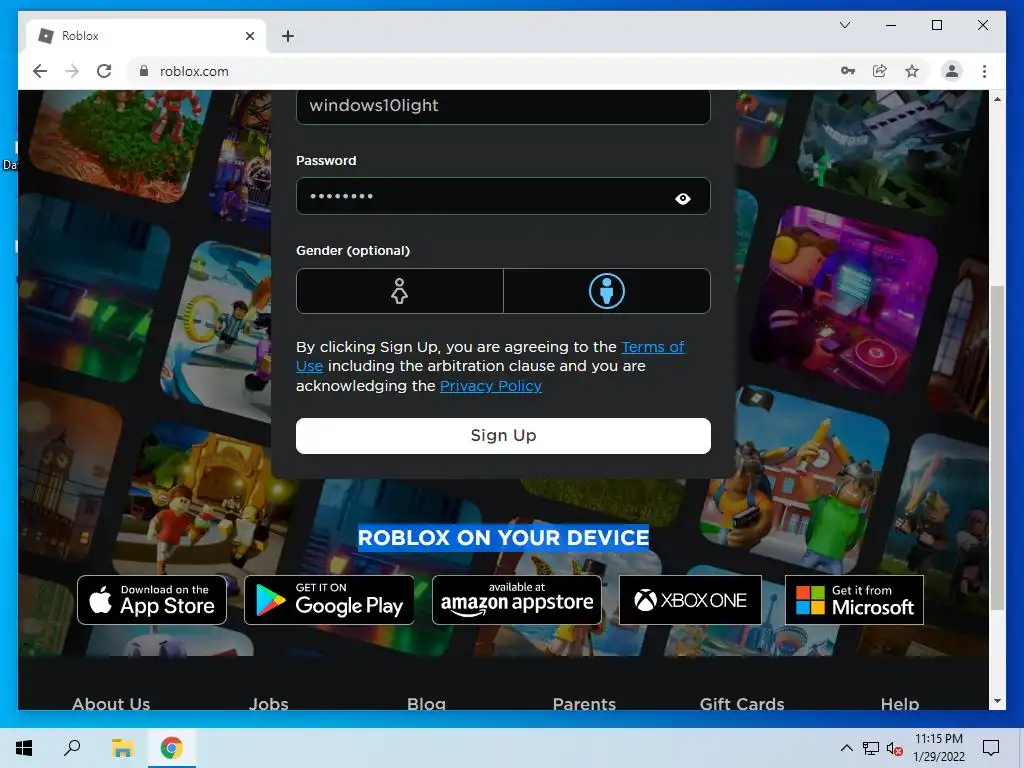Open the Terms of Use link

point(652,347)
